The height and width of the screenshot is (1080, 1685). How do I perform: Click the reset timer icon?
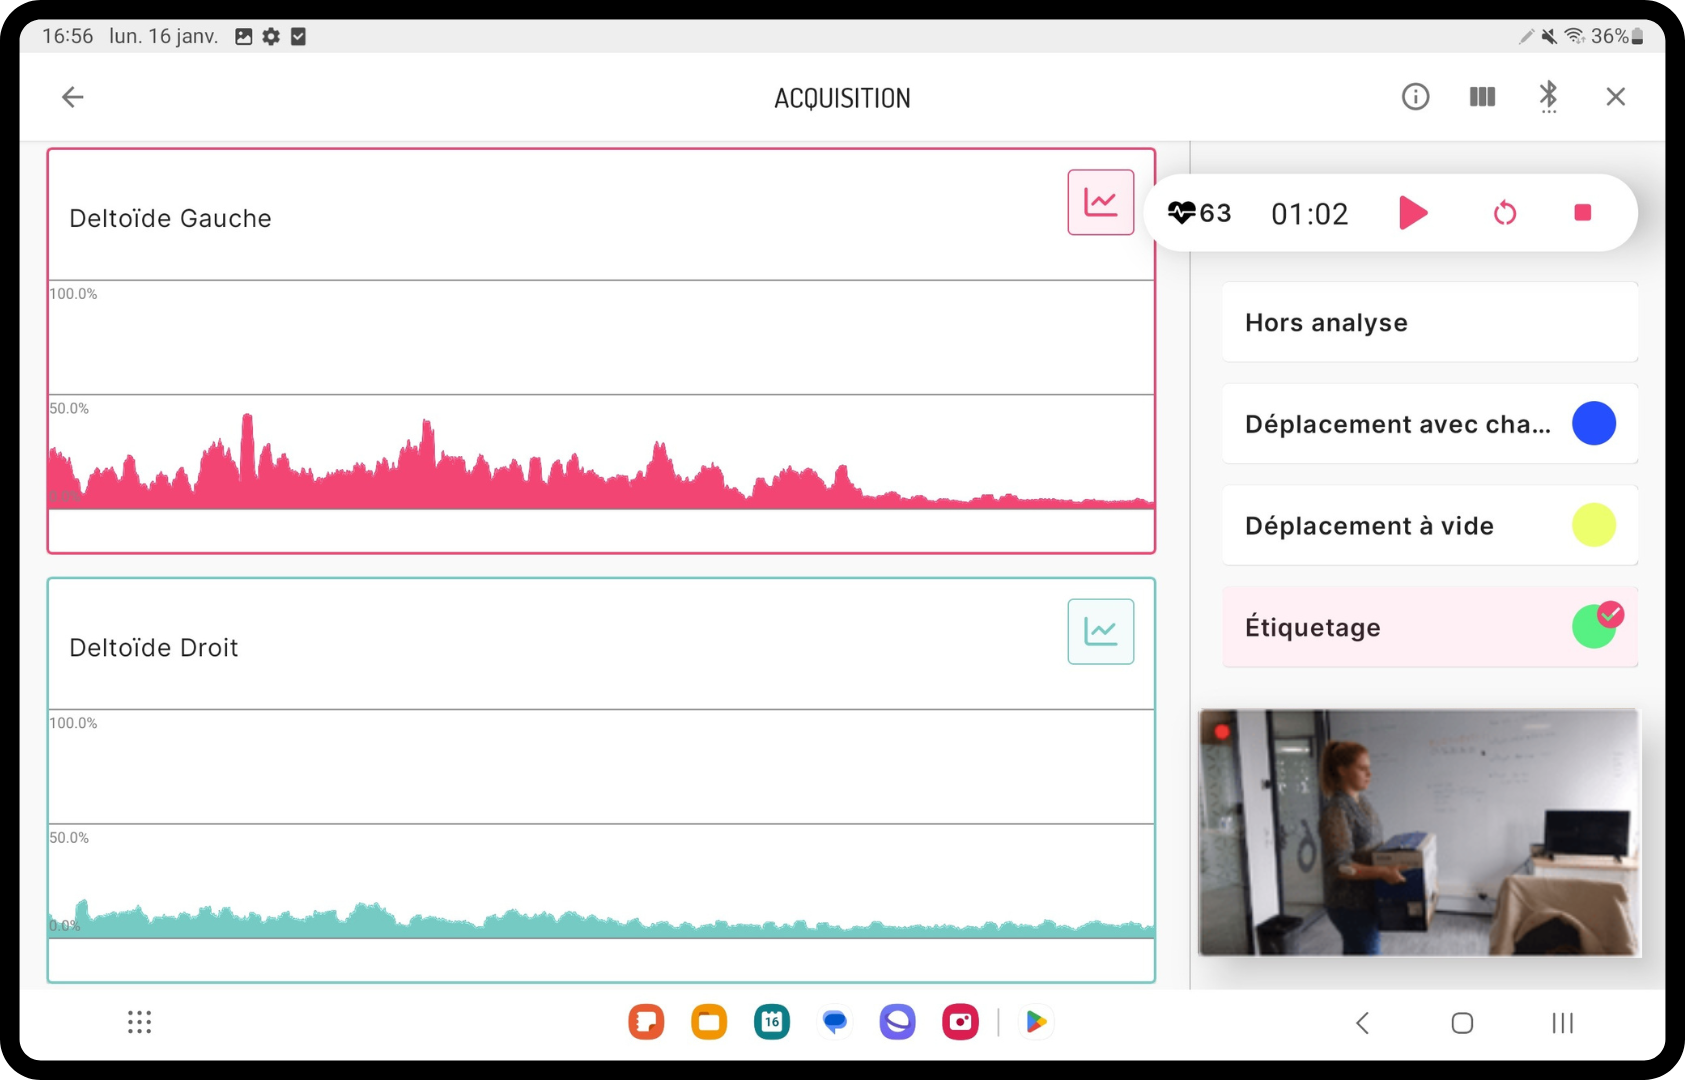coord(1504,213)
